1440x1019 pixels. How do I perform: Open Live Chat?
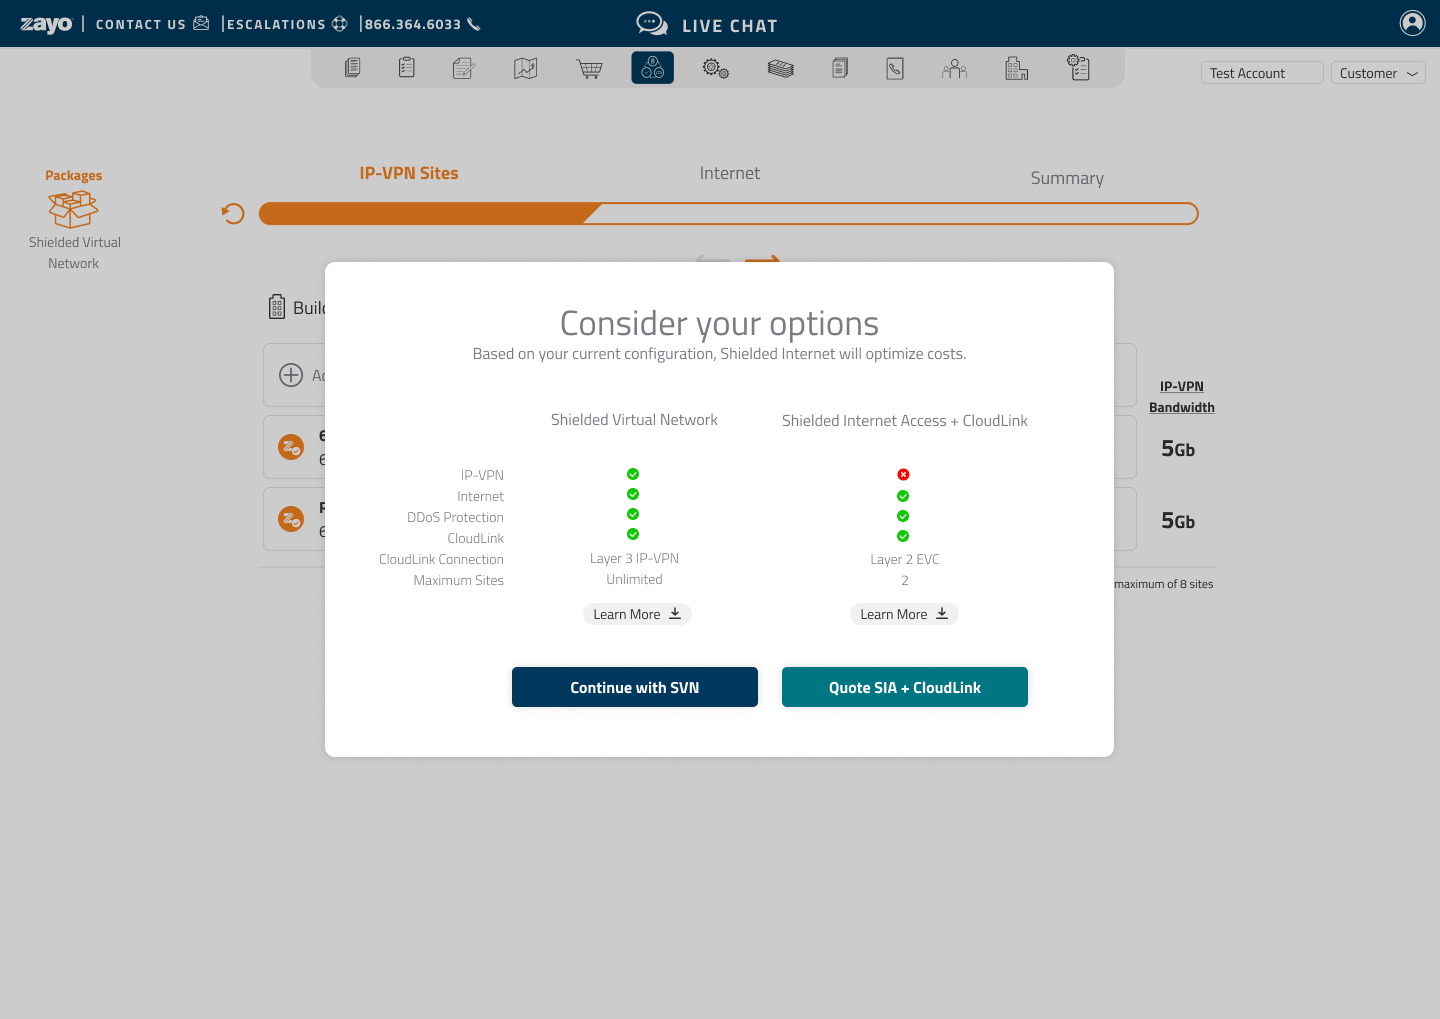(x=730, y=26)
